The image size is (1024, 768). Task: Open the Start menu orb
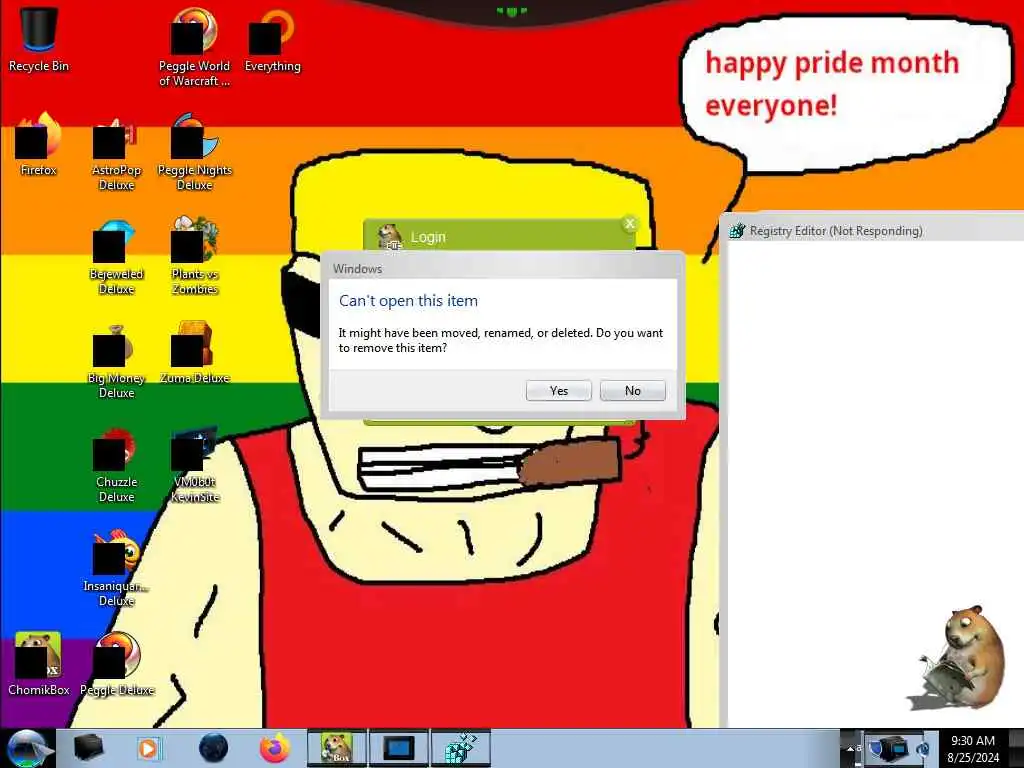[27, 748]
